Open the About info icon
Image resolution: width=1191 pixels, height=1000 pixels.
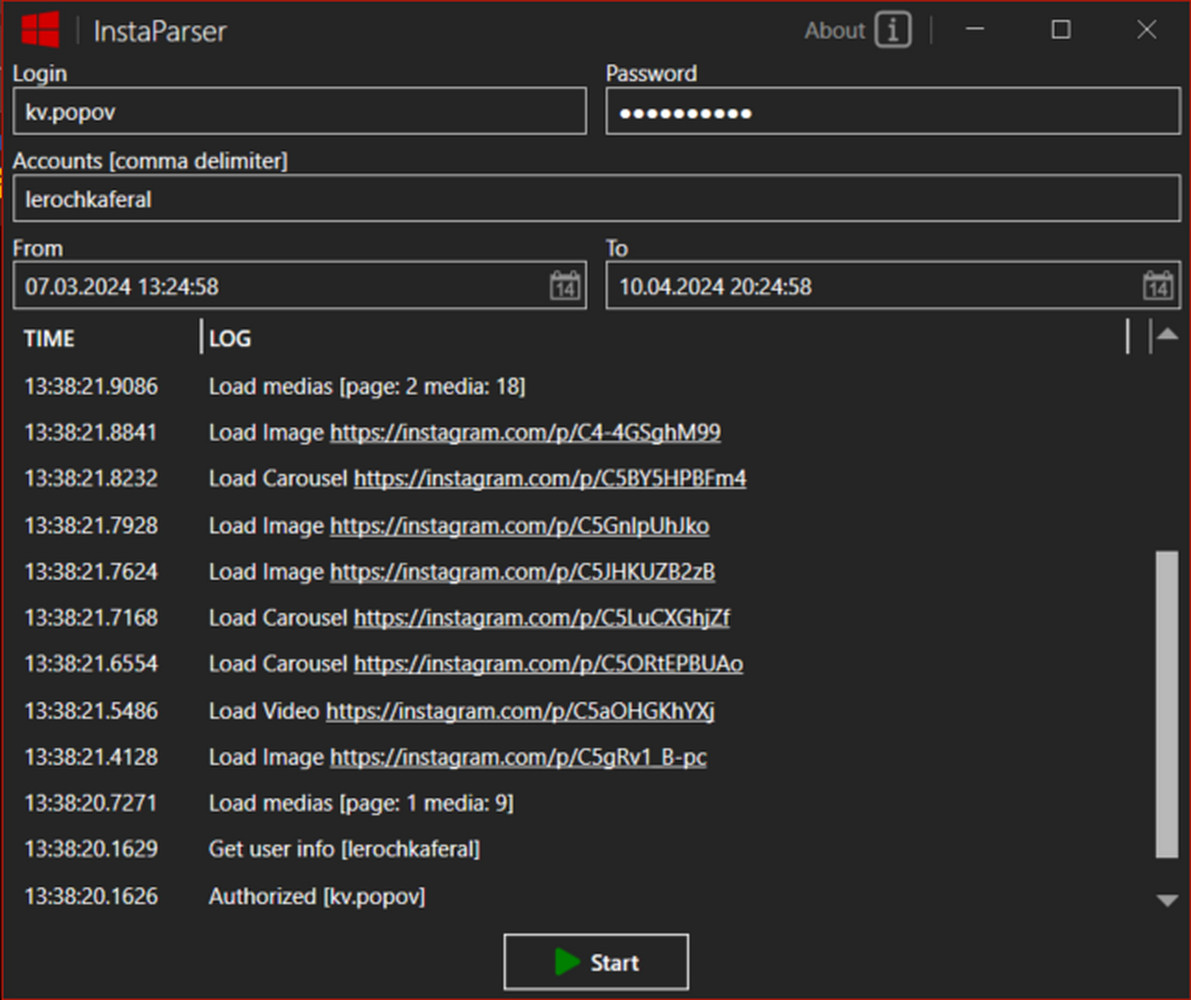click(x=892, y=30)
